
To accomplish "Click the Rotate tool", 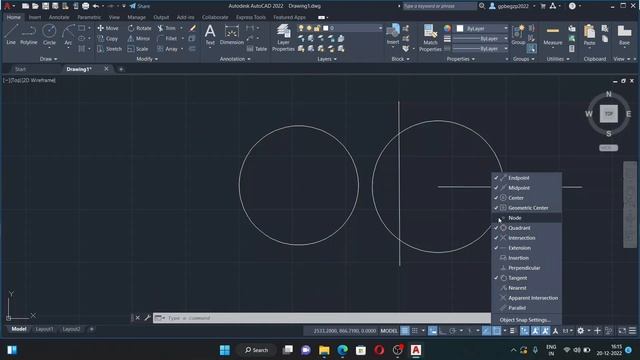I will click(139, 28).
